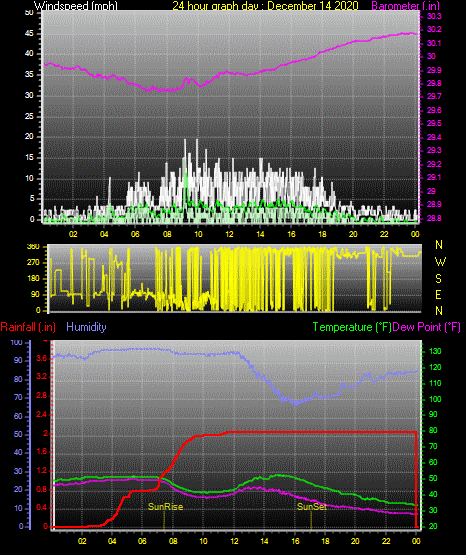Click the SunSet marker label
Screen dimensions: 466x555
tap(311, 507)
